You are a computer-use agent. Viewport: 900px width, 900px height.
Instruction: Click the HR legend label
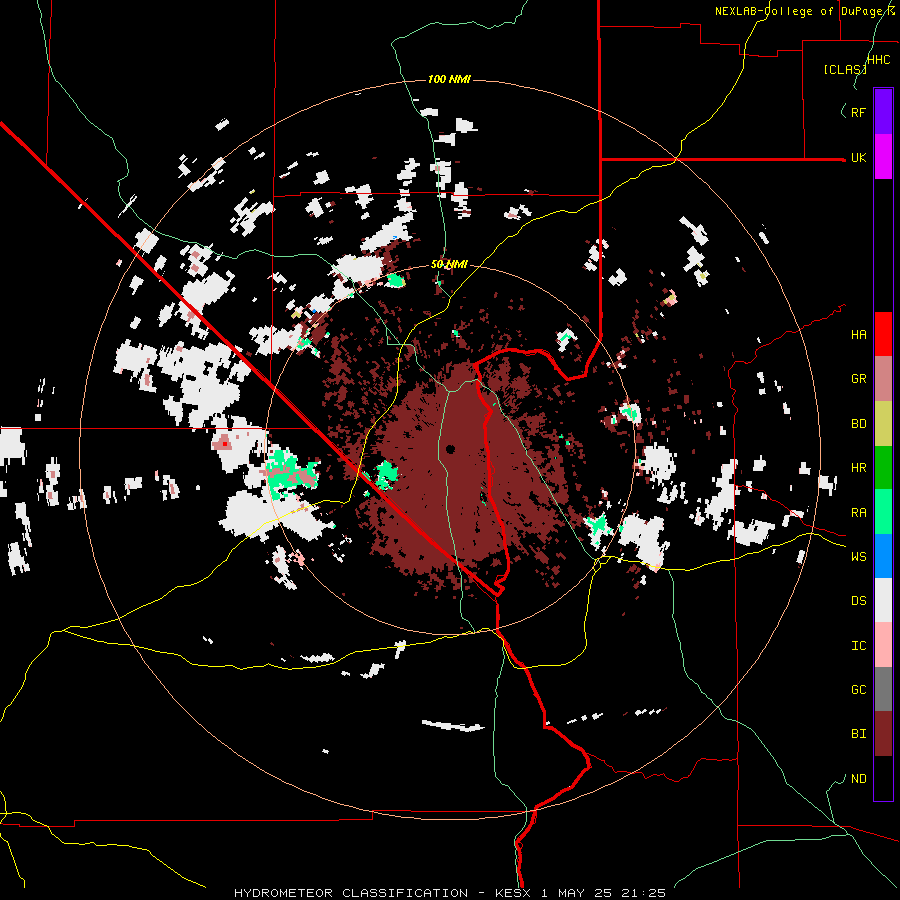pos(858,468)
